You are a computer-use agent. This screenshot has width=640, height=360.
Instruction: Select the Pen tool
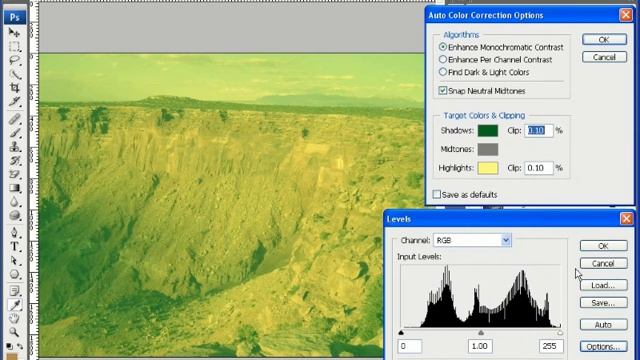(x=14, y=233)
